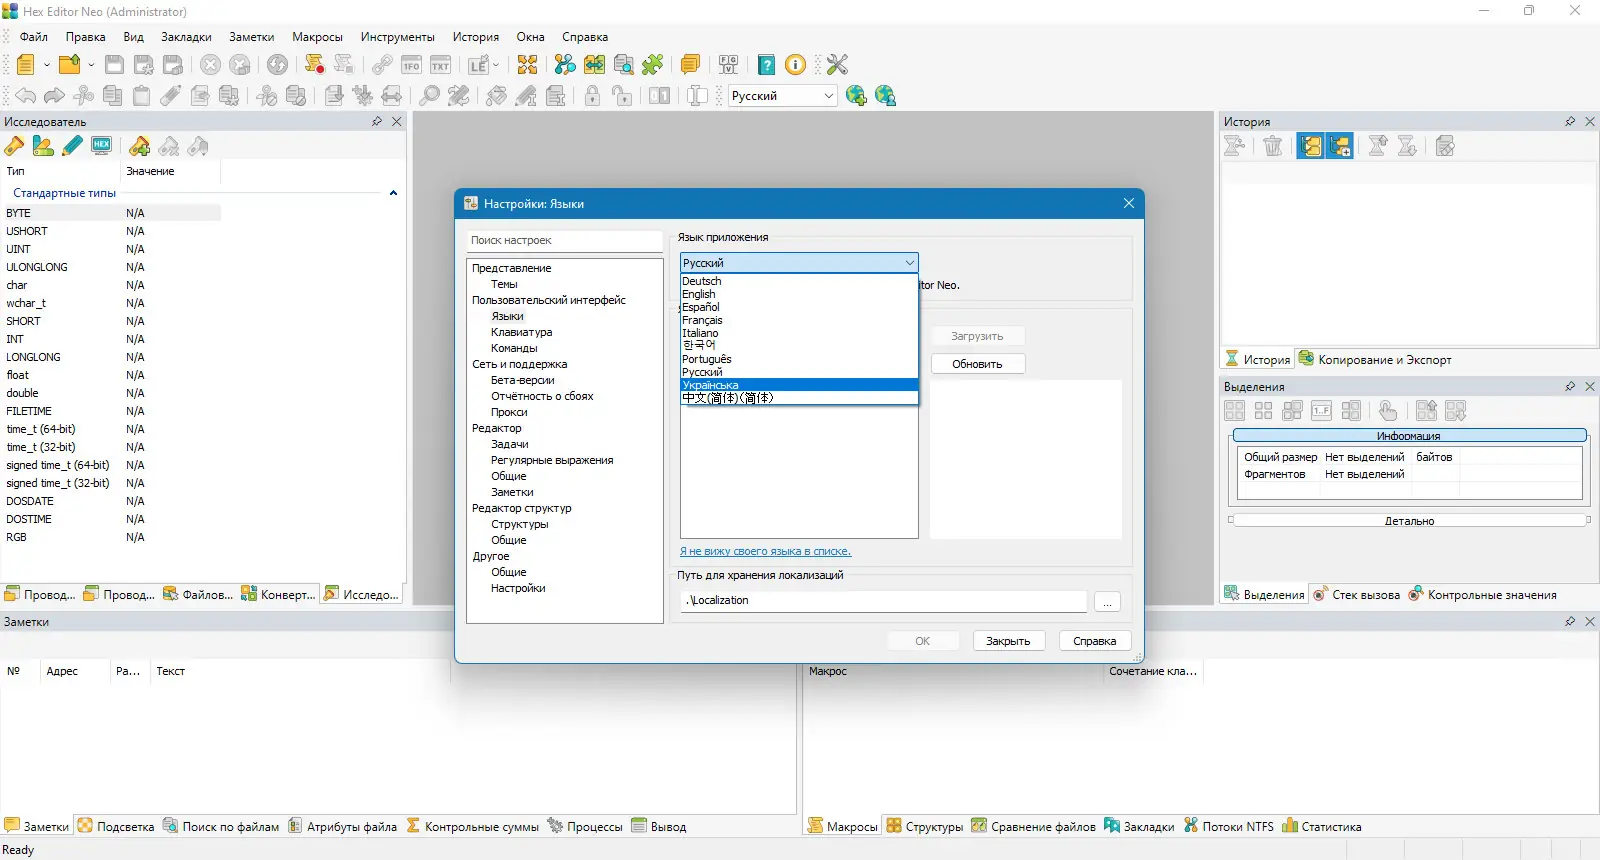This screenshot has width=1600, height=860.
Task: Select the ULONGLONG row in Исследователь
Action: (112, 267)
